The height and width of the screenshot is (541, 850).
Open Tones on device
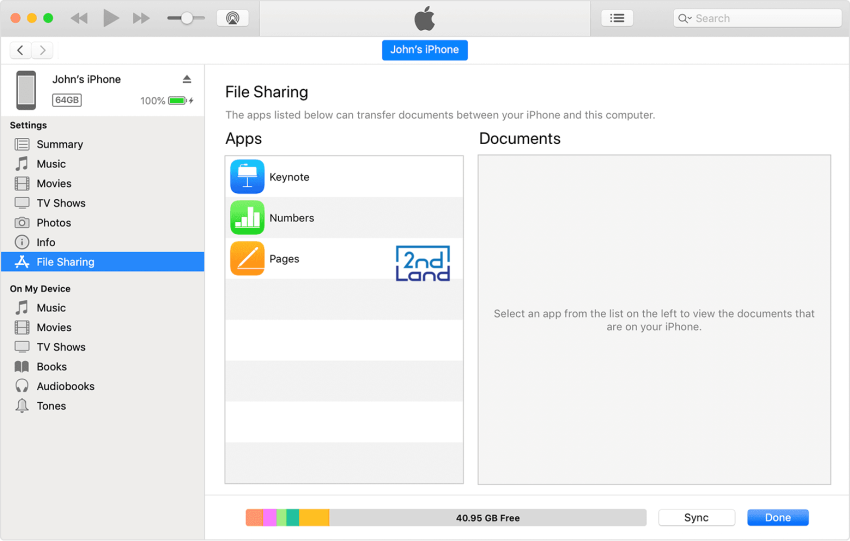click(102, 405)
